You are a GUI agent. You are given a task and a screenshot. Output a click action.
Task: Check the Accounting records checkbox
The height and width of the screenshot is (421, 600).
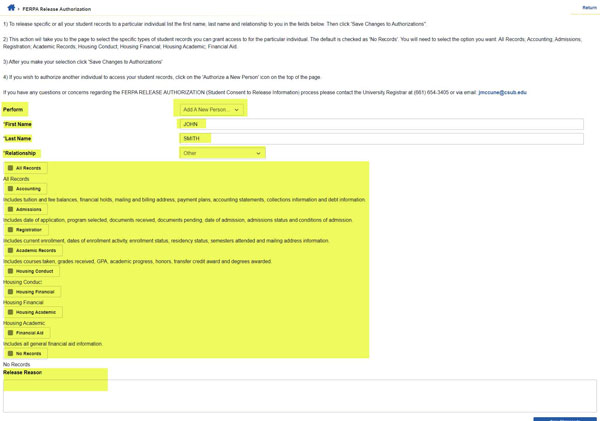pos(11,189)
